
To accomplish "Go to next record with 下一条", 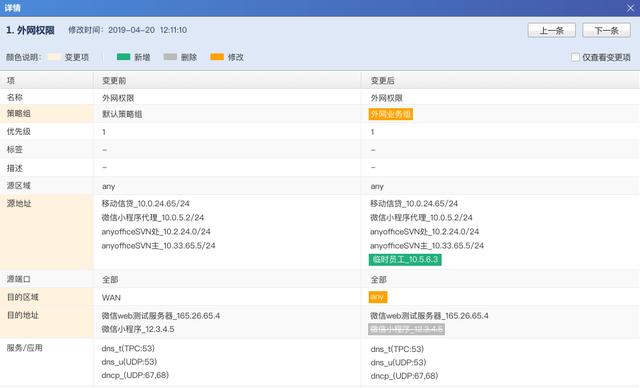I will coord(606,30).
